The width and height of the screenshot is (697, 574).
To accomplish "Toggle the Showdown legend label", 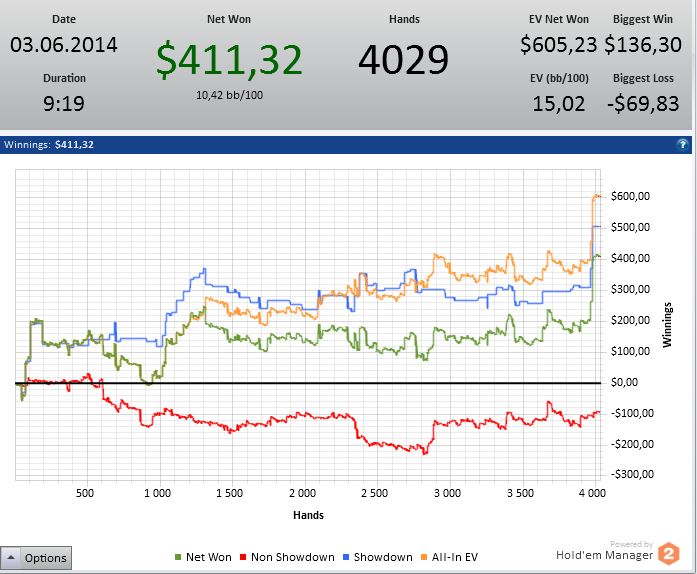I will tap(383, 557).
